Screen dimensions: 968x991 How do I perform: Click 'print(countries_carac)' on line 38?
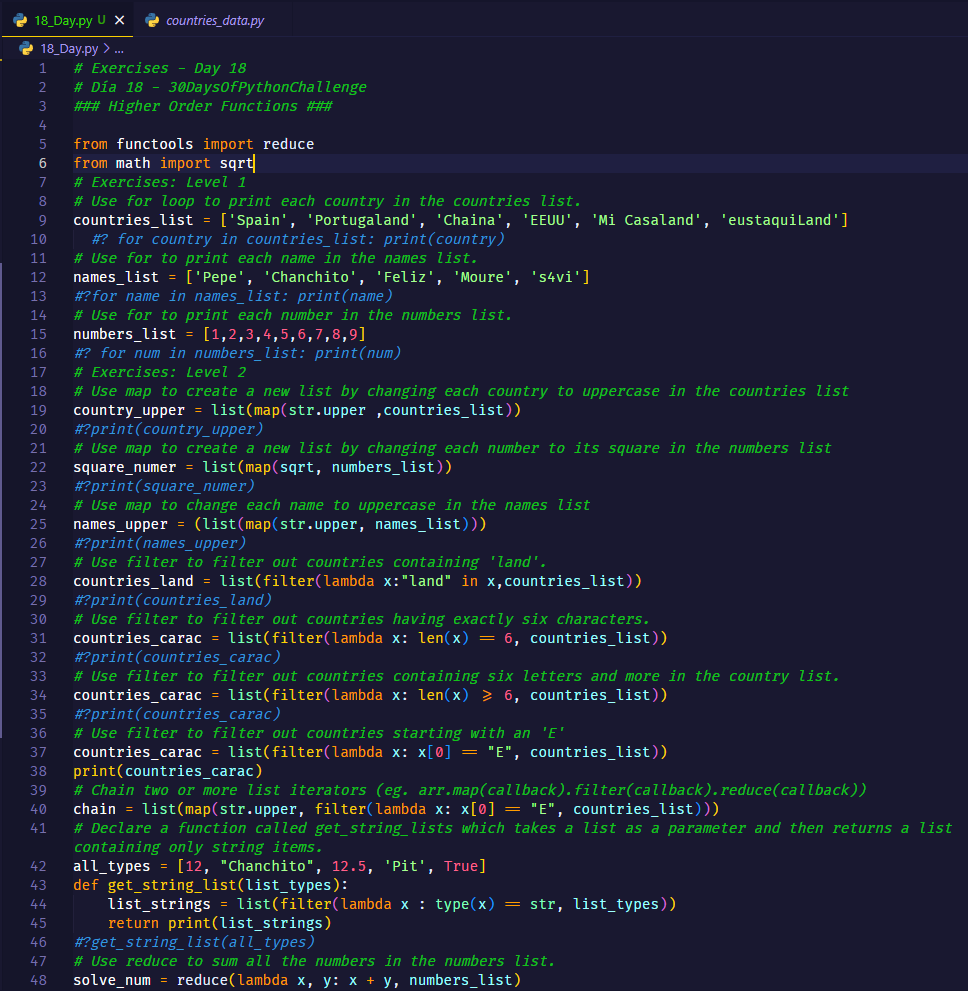(167, 771)
